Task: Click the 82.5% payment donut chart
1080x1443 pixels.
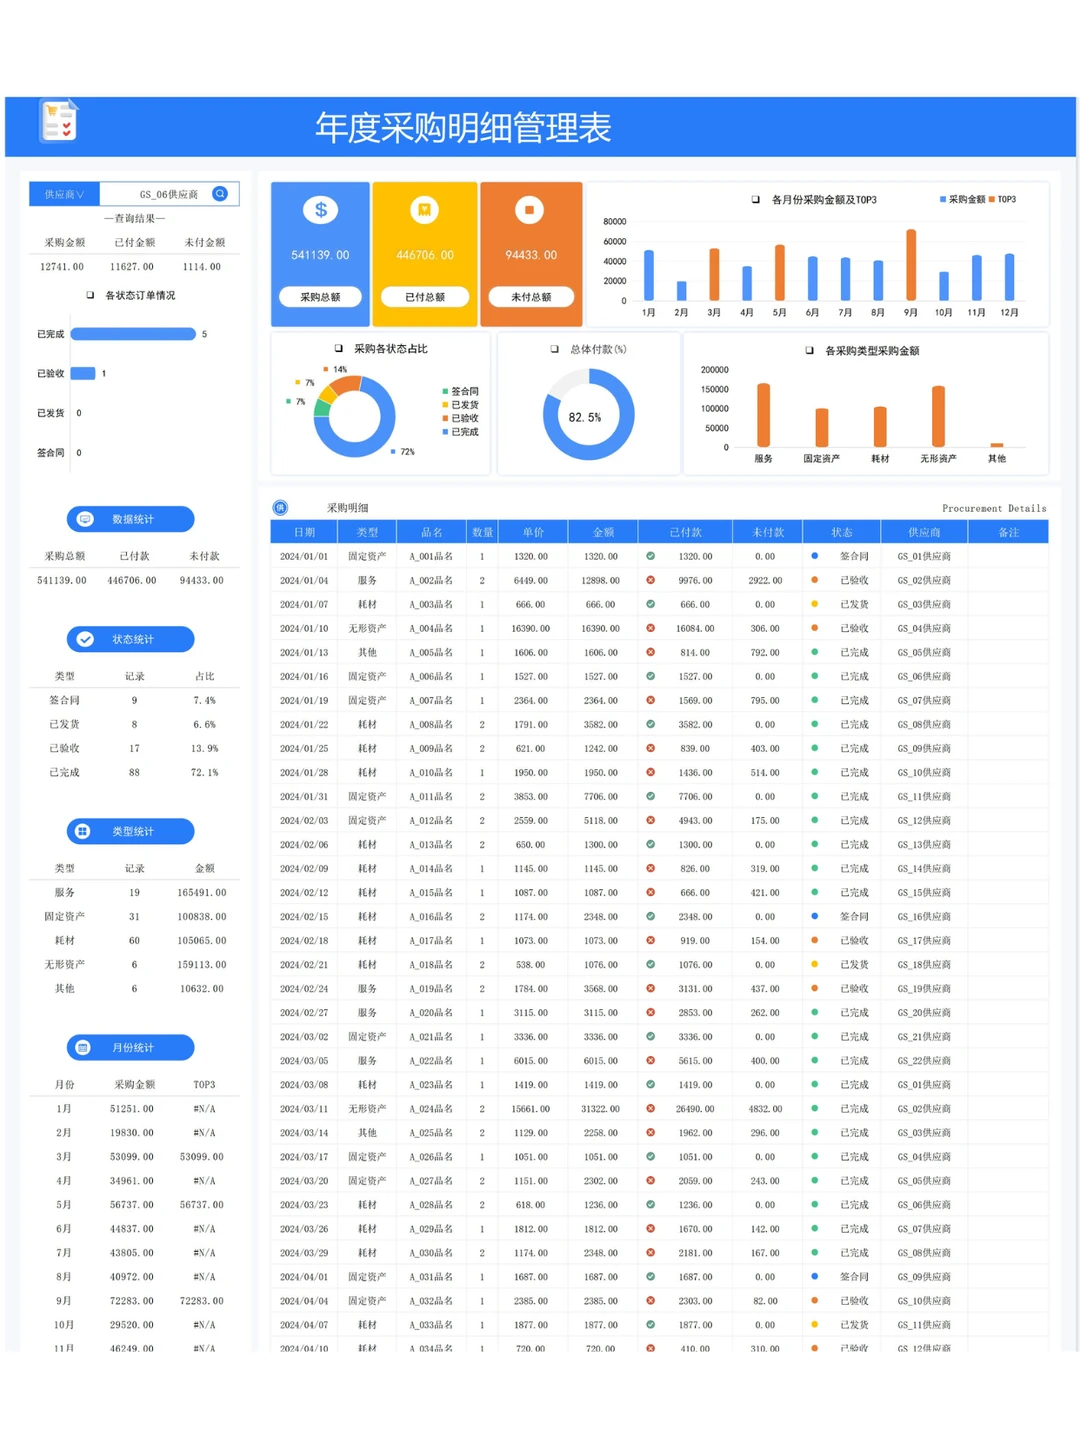Action: click(588, 414)
